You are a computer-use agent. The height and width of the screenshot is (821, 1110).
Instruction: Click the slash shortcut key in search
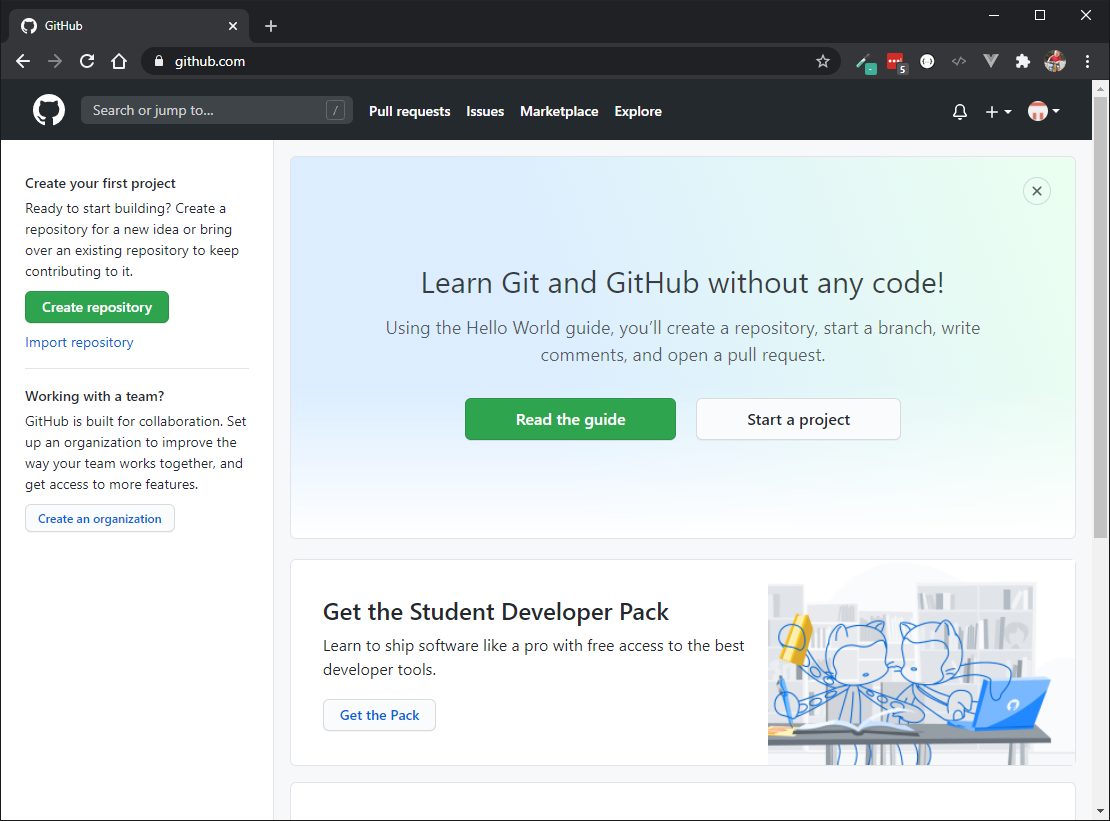(x=336, y=110)
